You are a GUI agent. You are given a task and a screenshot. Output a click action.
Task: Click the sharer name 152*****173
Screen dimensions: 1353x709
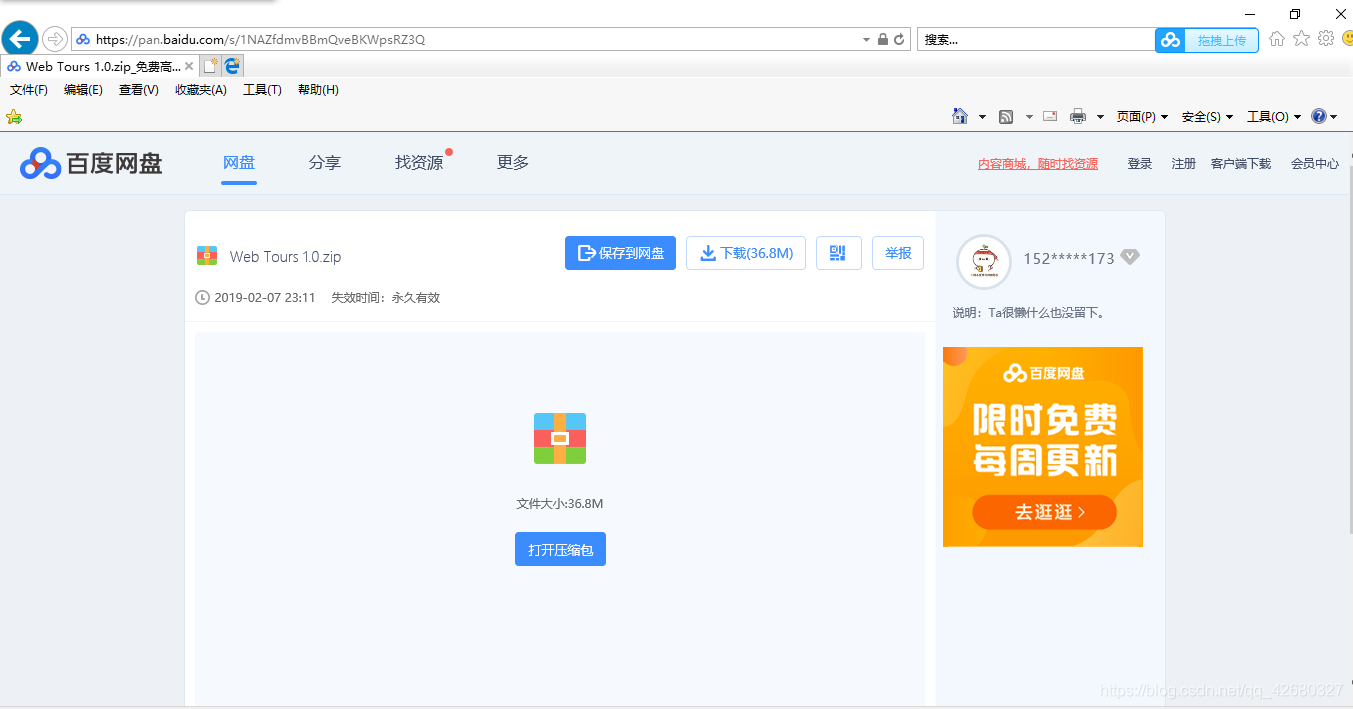click(x=1068, y=258)
